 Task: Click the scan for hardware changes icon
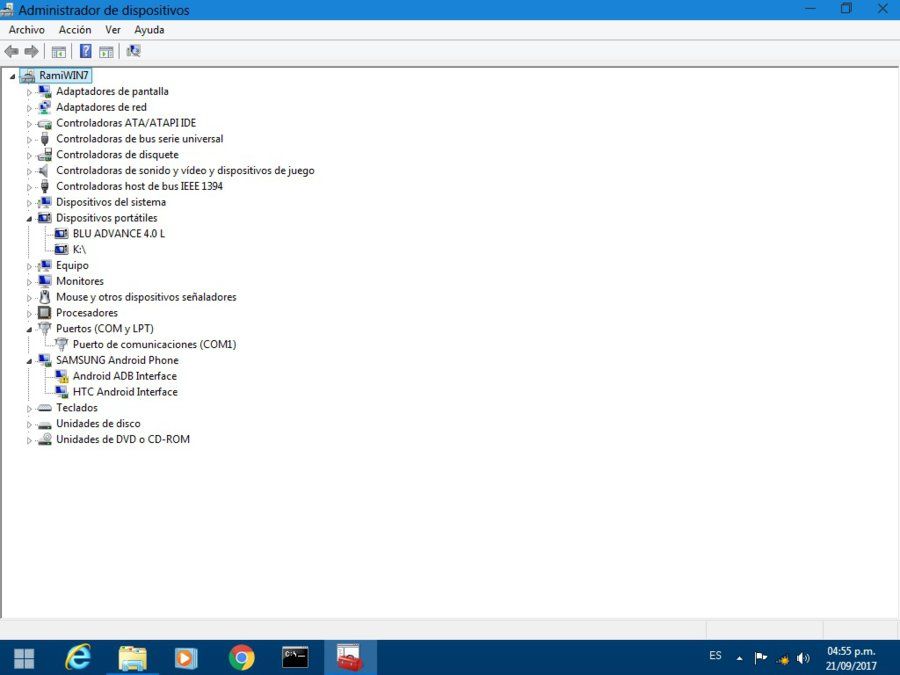pos(133,51)
